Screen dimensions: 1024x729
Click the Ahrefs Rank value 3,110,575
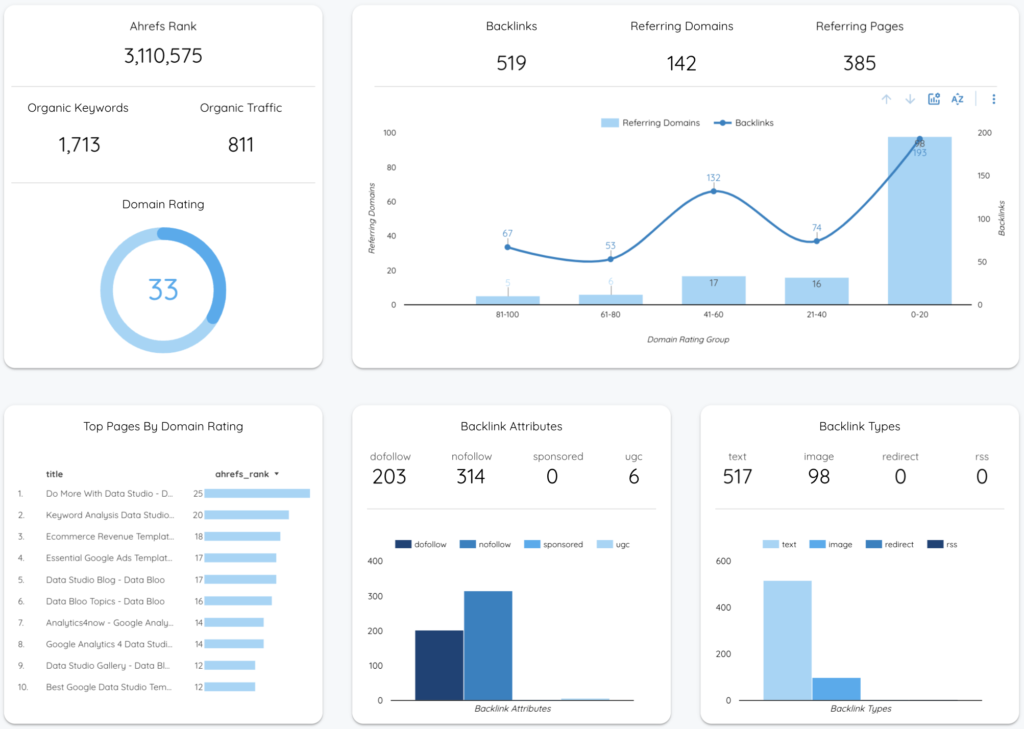pos(163,56)
